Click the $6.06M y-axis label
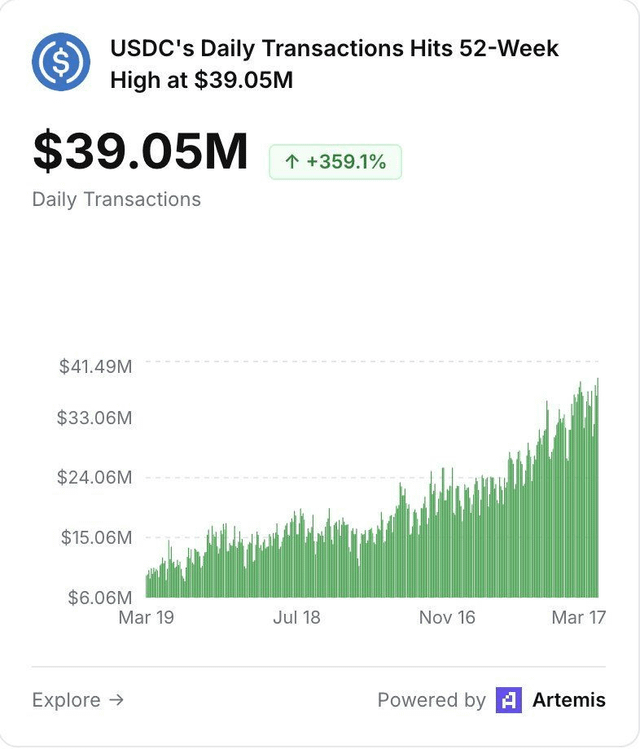The image size is (640, 749). coord(100,597)
